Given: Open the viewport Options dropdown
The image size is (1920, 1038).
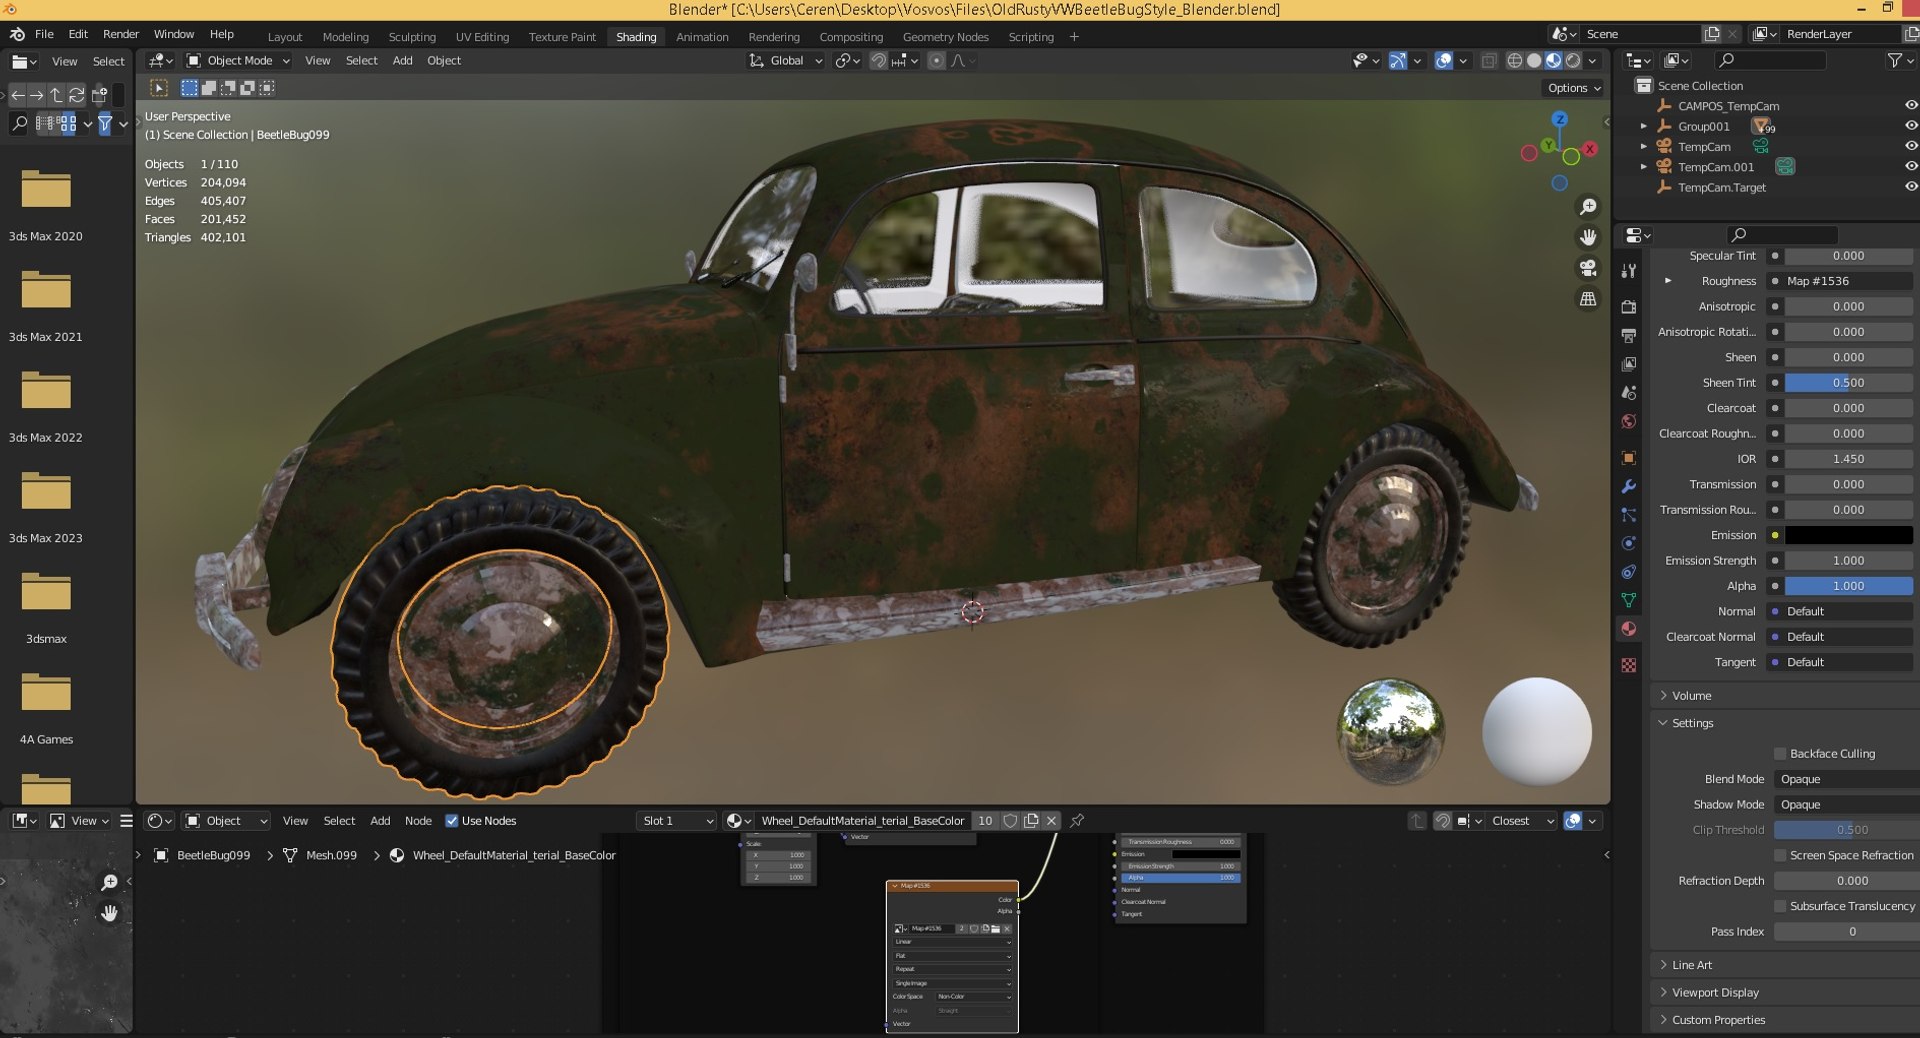Looking at the screenshot, I should (x=1574, y=88).
